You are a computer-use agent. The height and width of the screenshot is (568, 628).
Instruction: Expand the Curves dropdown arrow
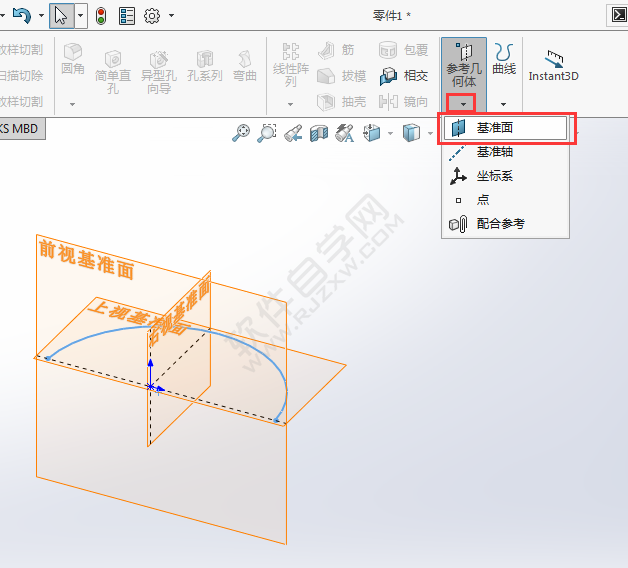tap(503, 104)
